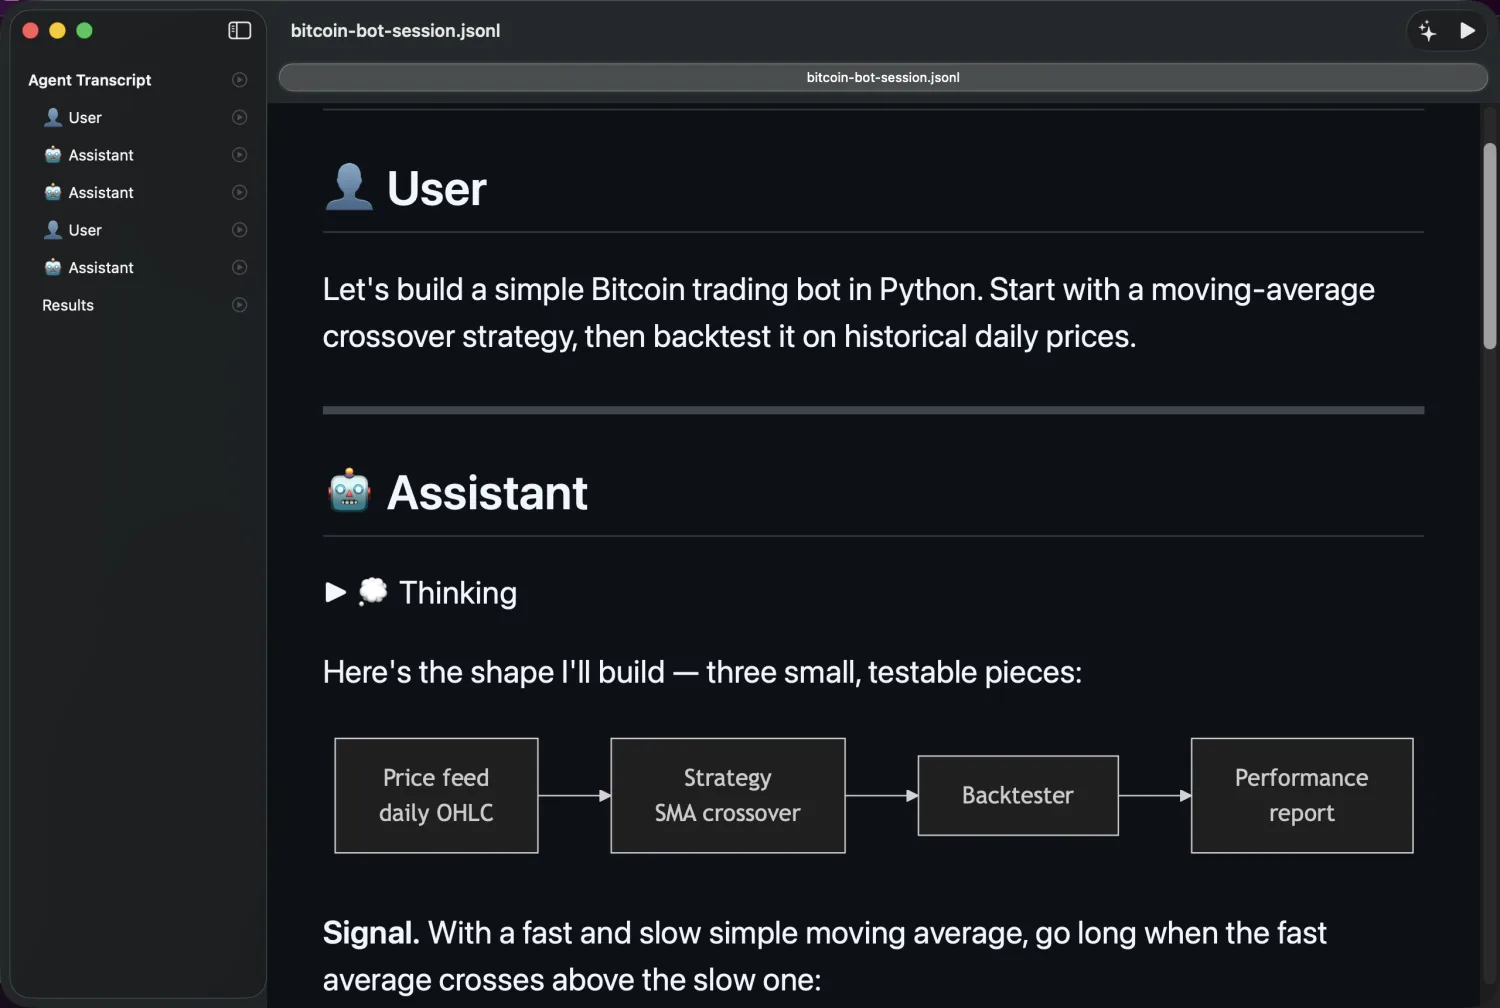Click the Backtester diagram box

coord(1017,796)
